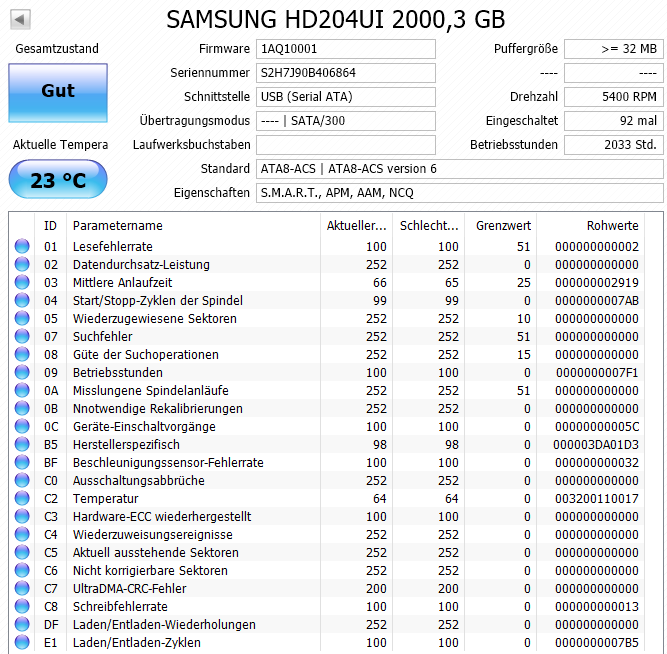Click status orb for Suchfehler row
This screenshot has width=667, height=654.
pyautogui.click(x=22, y=336)
